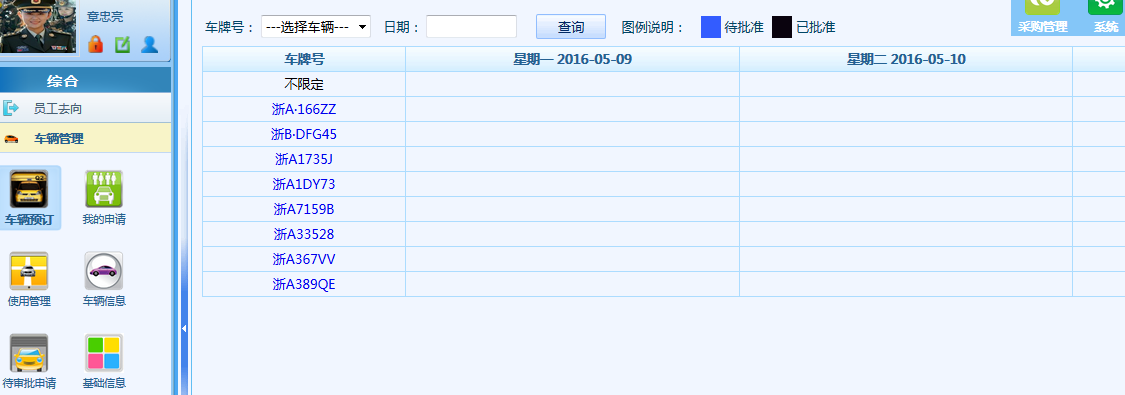This screenshot has height=395, width=1125.
Task: Click black 已批准 legend swatch
Action: coord(782,27)
